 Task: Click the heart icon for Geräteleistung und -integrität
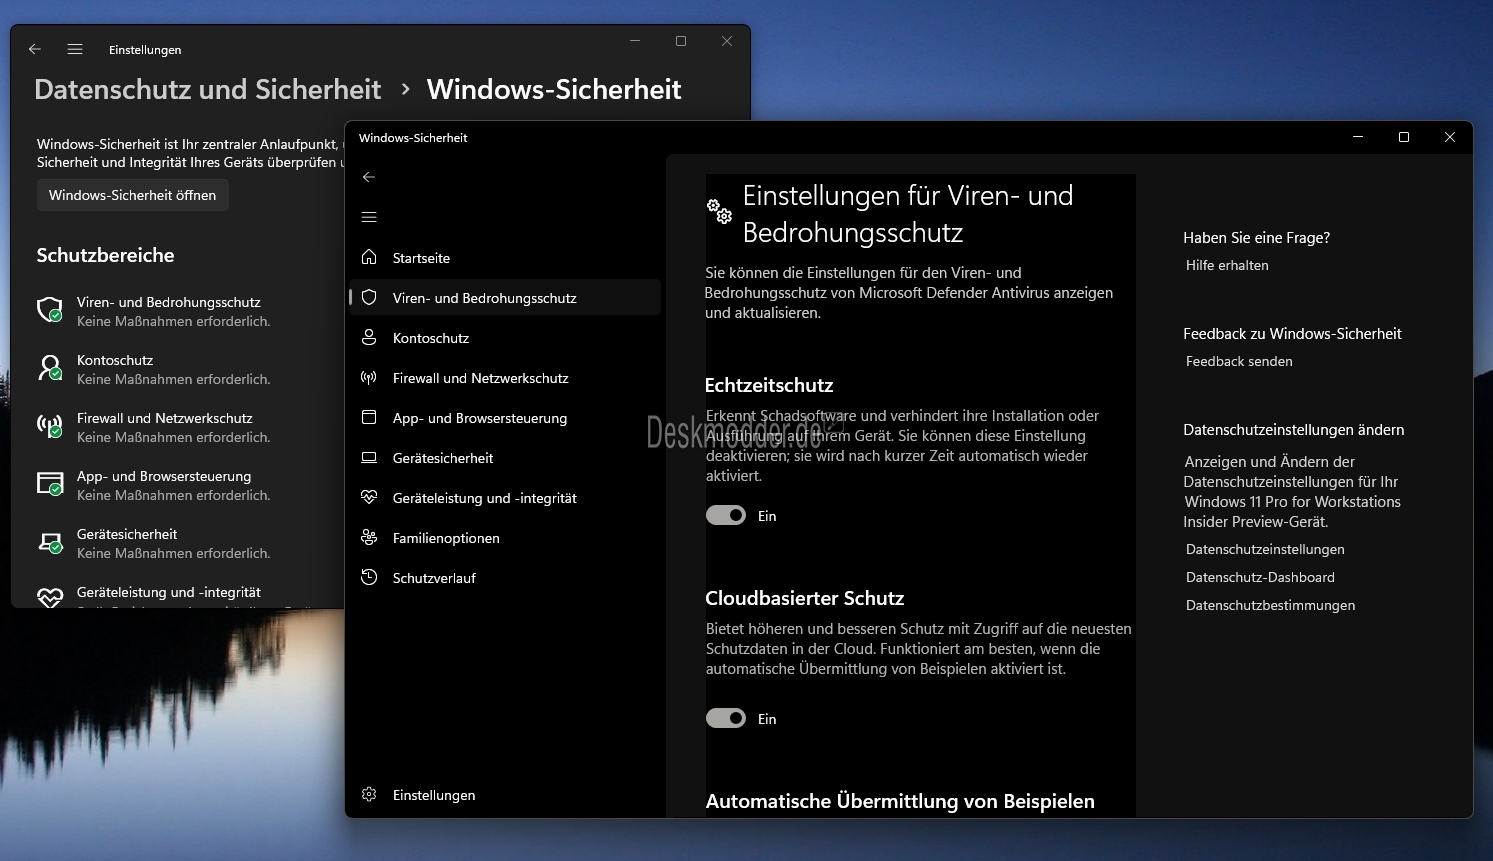369,497
